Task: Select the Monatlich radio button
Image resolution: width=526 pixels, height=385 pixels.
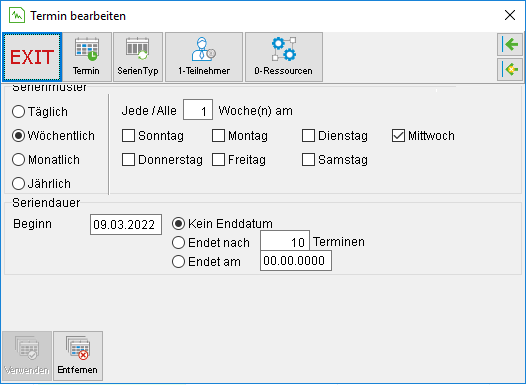Action: point(18,160)
